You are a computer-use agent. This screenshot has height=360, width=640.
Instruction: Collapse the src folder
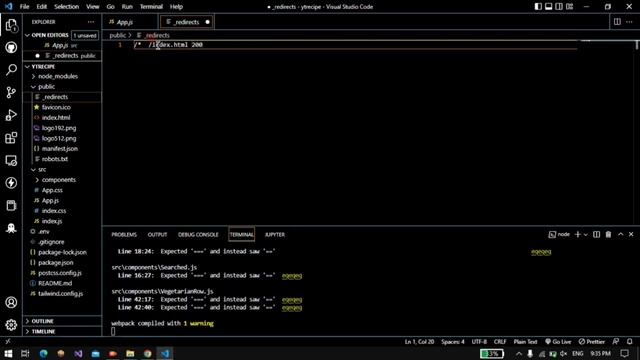[x=33, y=169]
